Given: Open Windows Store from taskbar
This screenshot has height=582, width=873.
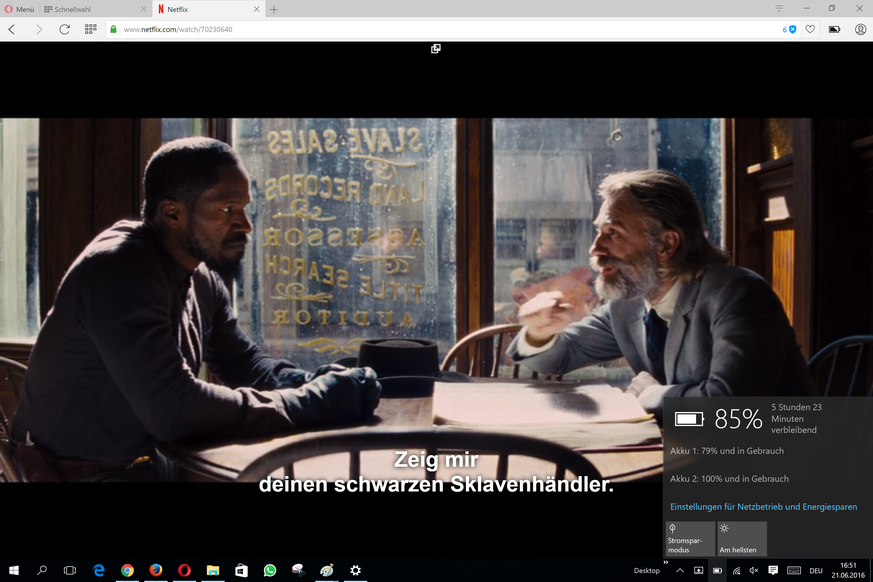Looking at the screenshot, I should [x=241, y=570].
